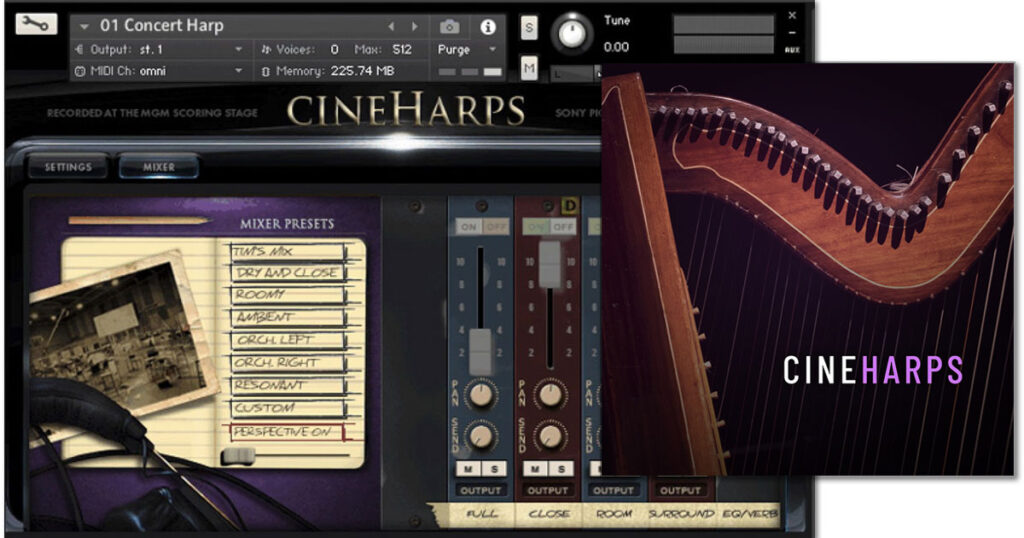
Task: Load the Custom mixer preset
Action: [x=287, y=409]
